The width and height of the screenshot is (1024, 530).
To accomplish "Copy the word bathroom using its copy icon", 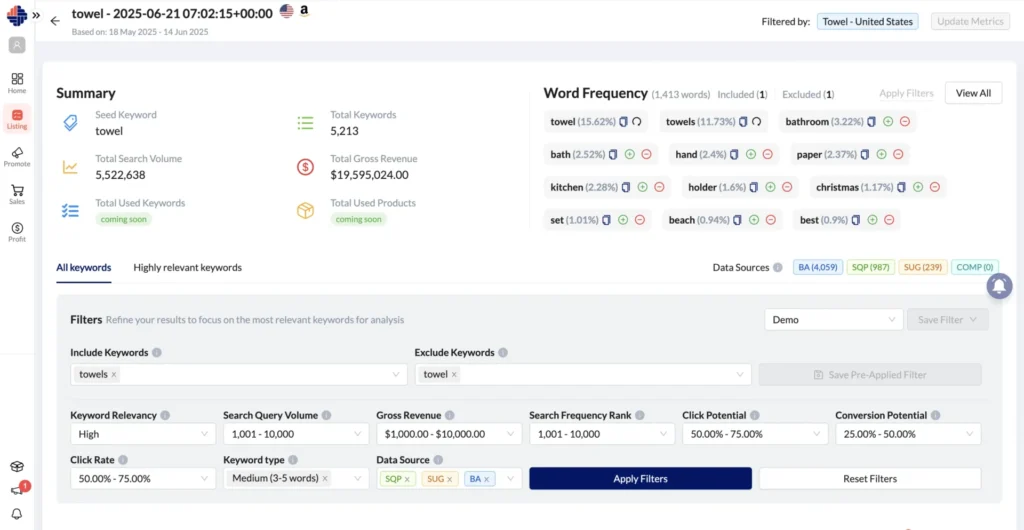I will pos(871,121).
